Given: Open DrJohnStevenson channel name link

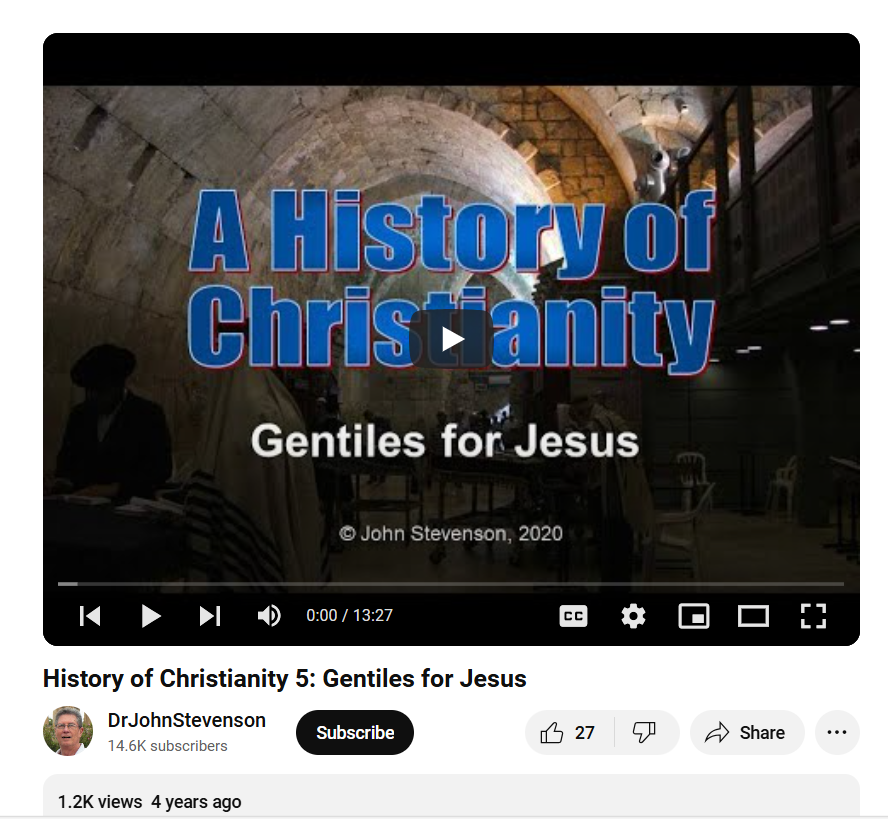Looking at the screenshot, I should click(x=186, y=720).
